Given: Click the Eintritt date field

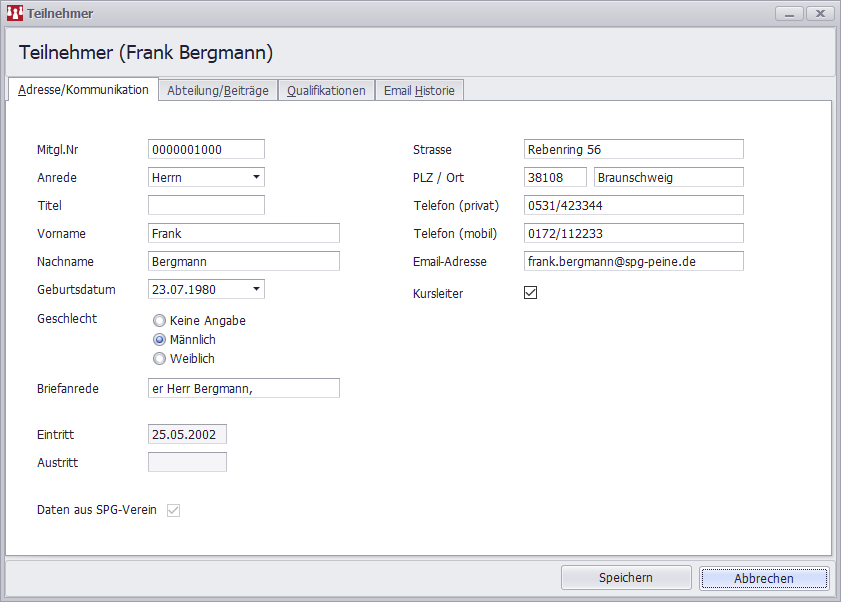Looking at the screenshot, I should [187, 434].
